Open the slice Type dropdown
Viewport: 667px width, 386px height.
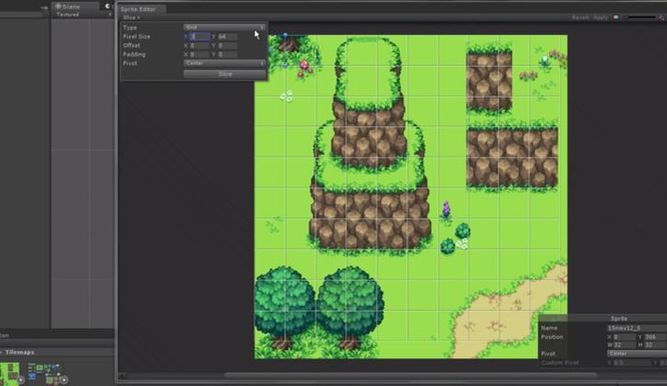[x=224, y=27]
